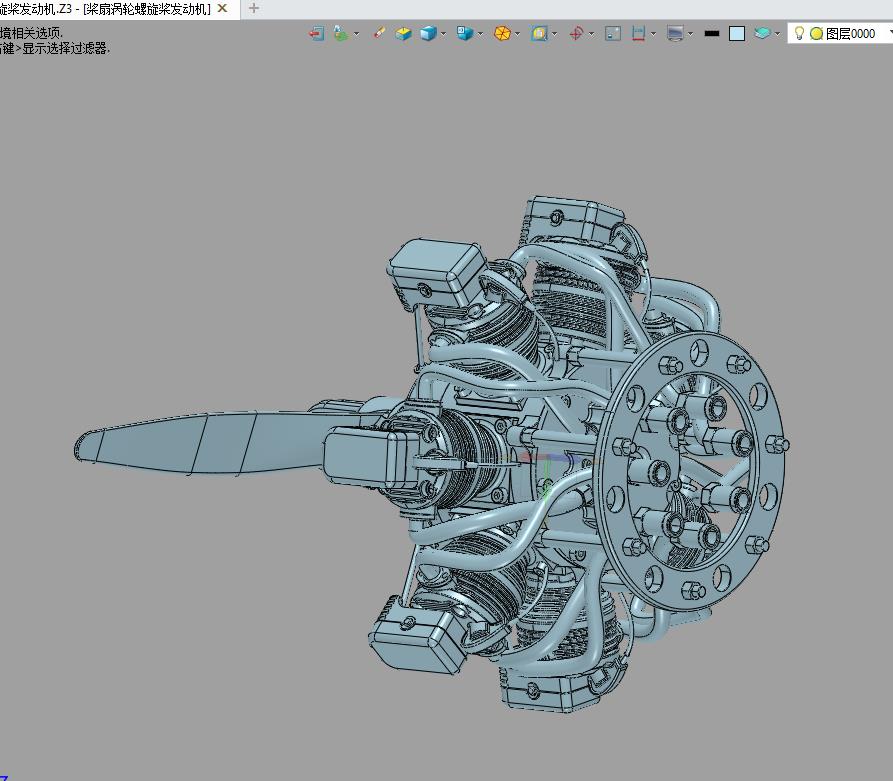Click the blue view cube icon
Viewport: 893px width, 781px height.
[465, 34]
